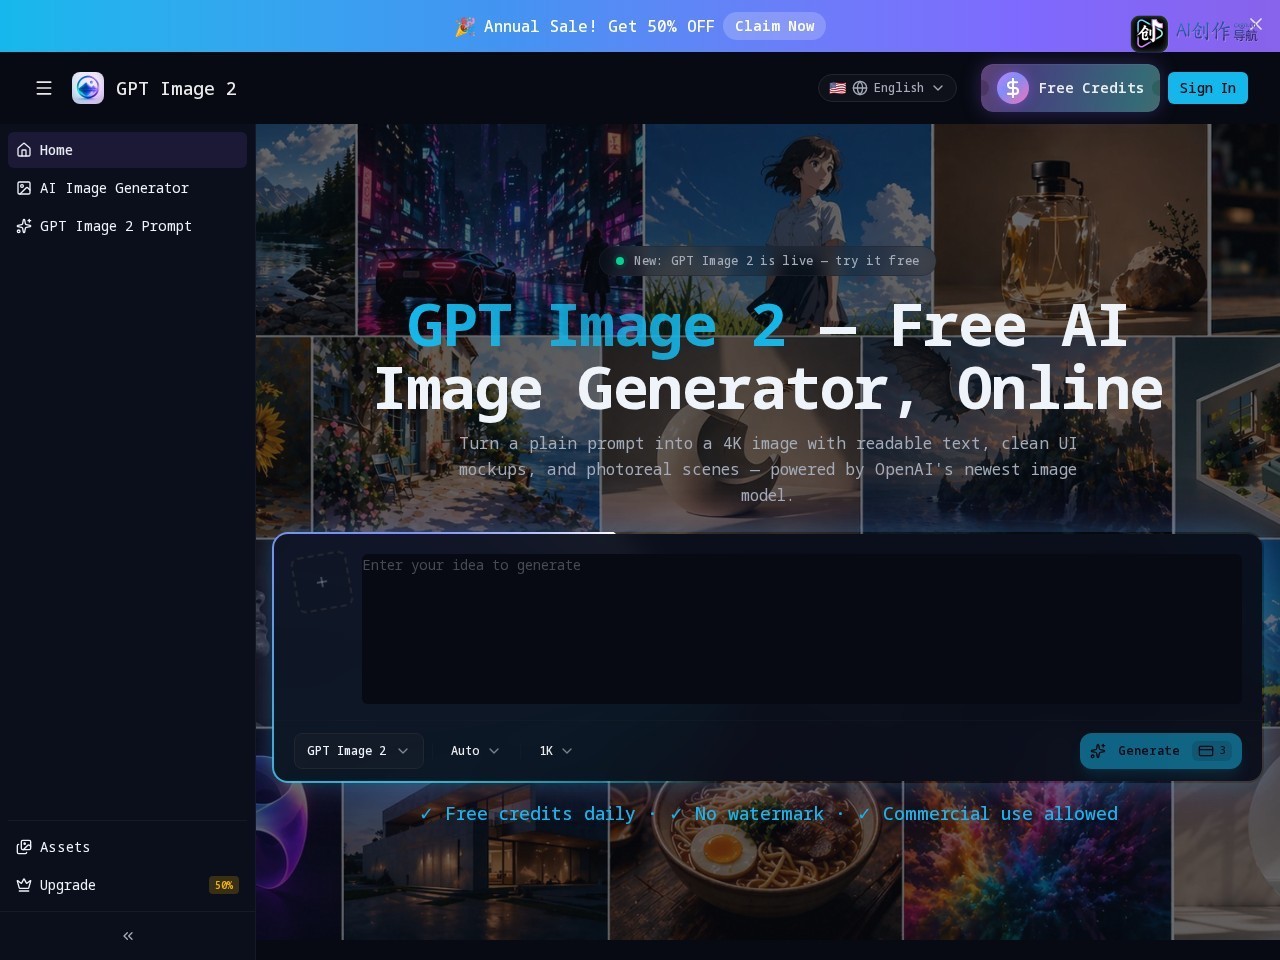Open the English language dropdown
The width and height of the screenshot is (1280, 960).
pos(887,88)
